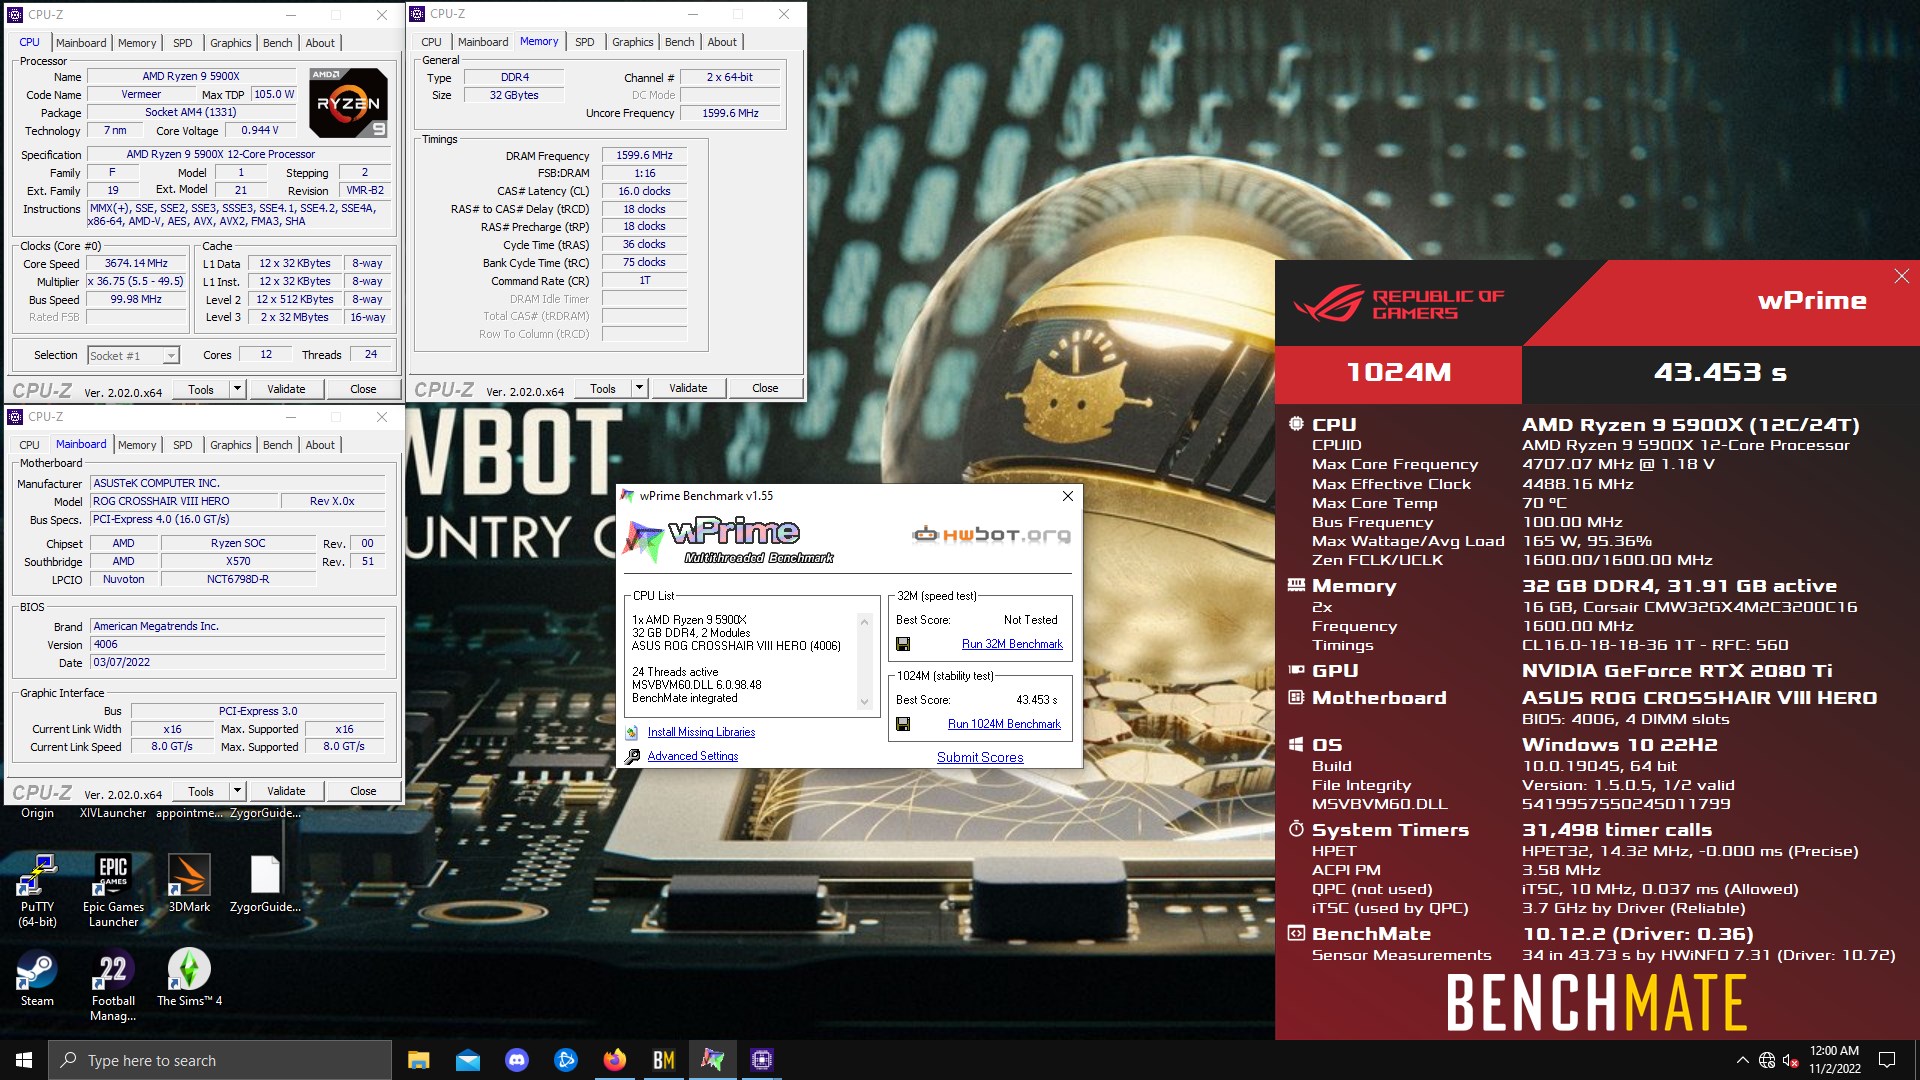Run the 32M Benchmark

1012,645
